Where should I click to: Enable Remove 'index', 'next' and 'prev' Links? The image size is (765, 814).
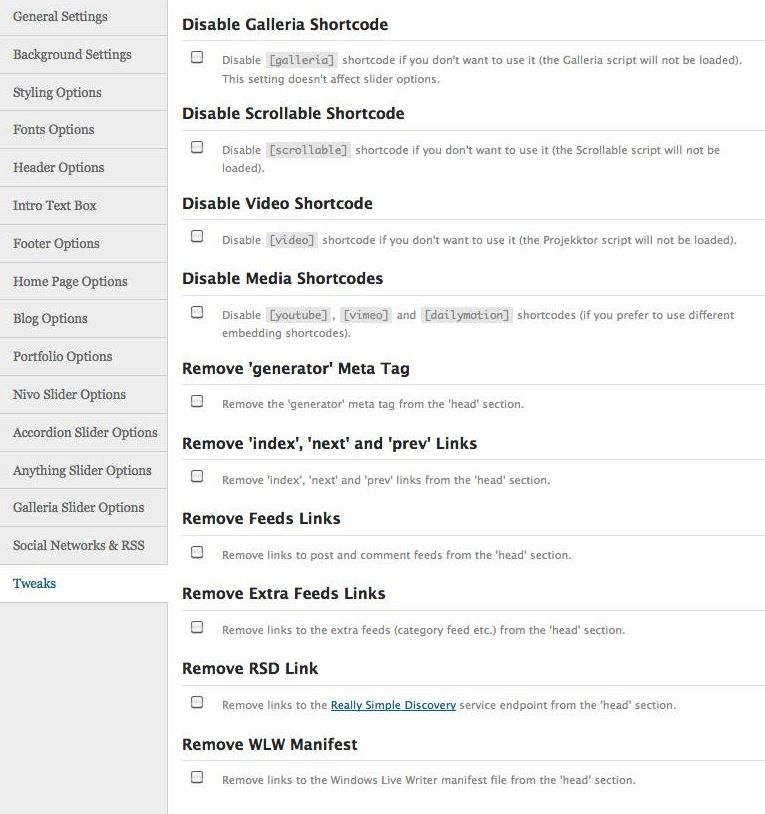[x=197, y=477]
